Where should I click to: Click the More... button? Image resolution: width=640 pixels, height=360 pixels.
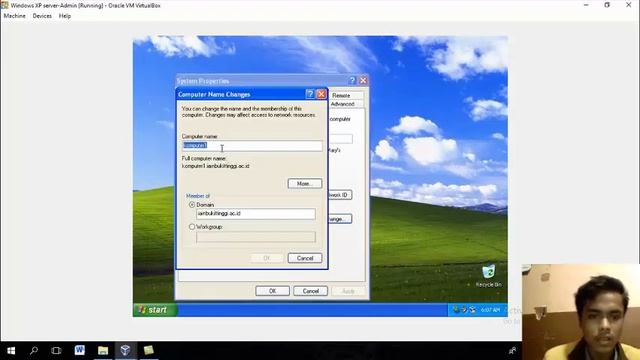tap(304, 184)
